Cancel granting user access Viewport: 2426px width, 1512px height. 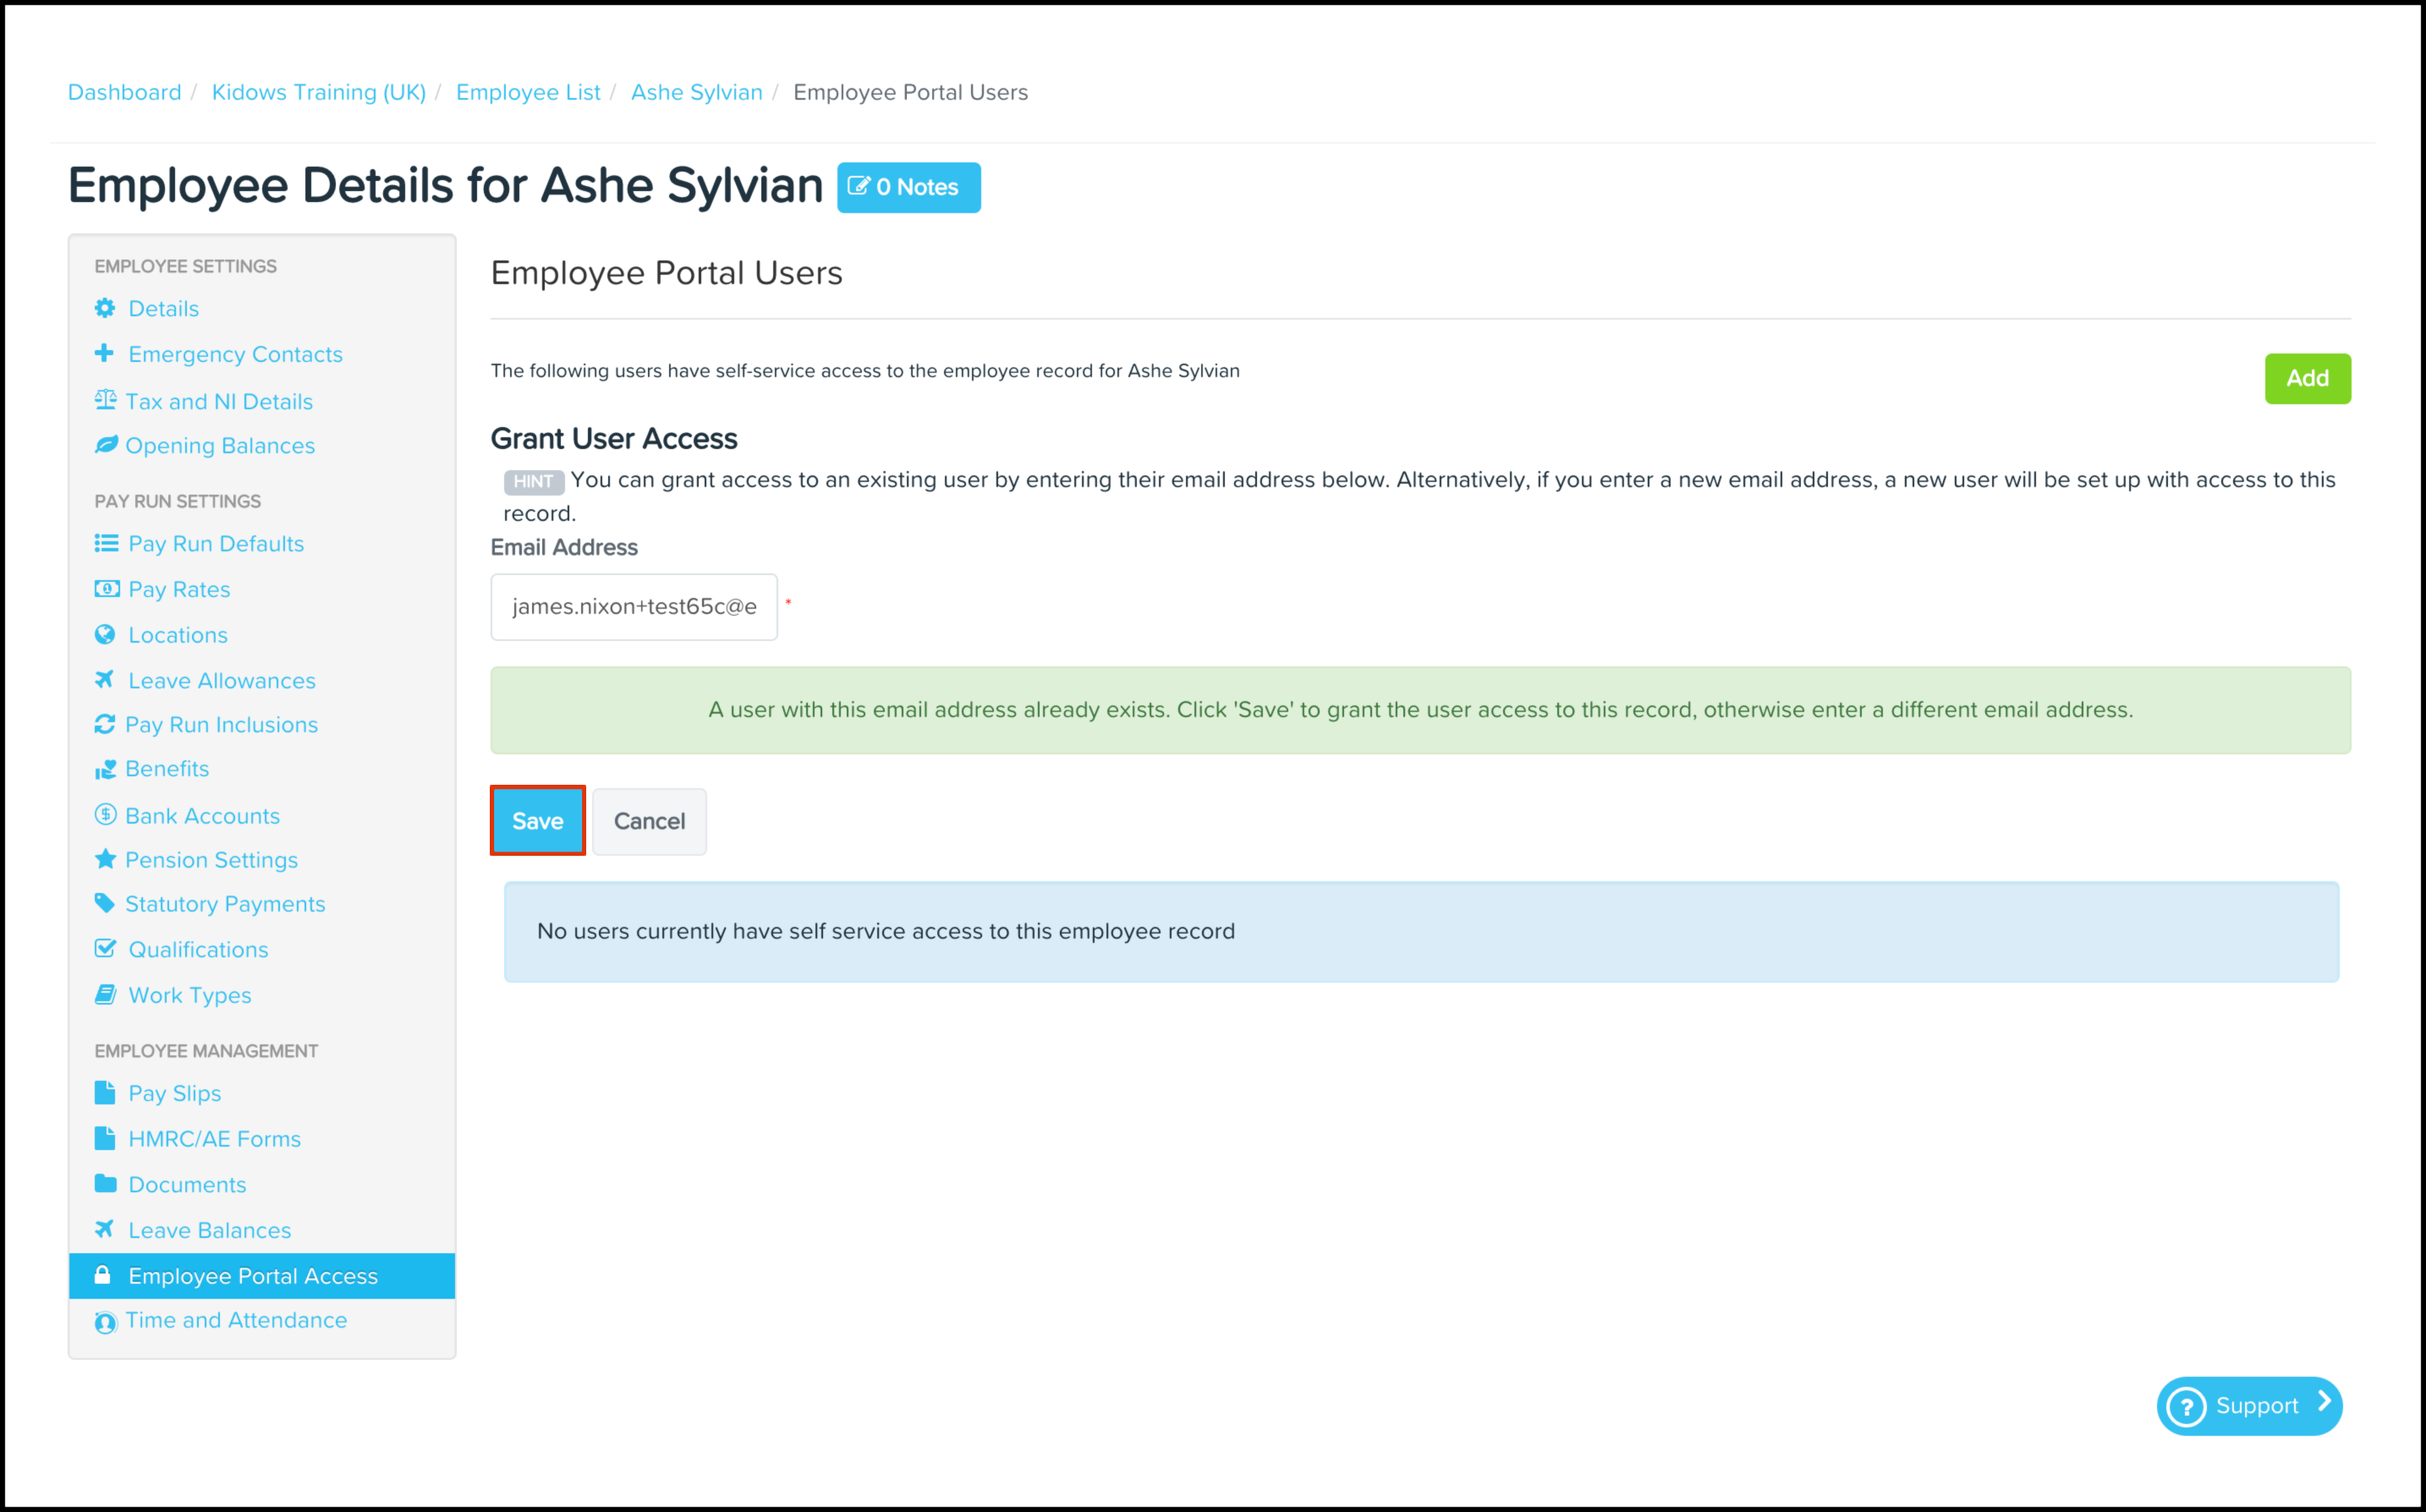pos(649,821)
